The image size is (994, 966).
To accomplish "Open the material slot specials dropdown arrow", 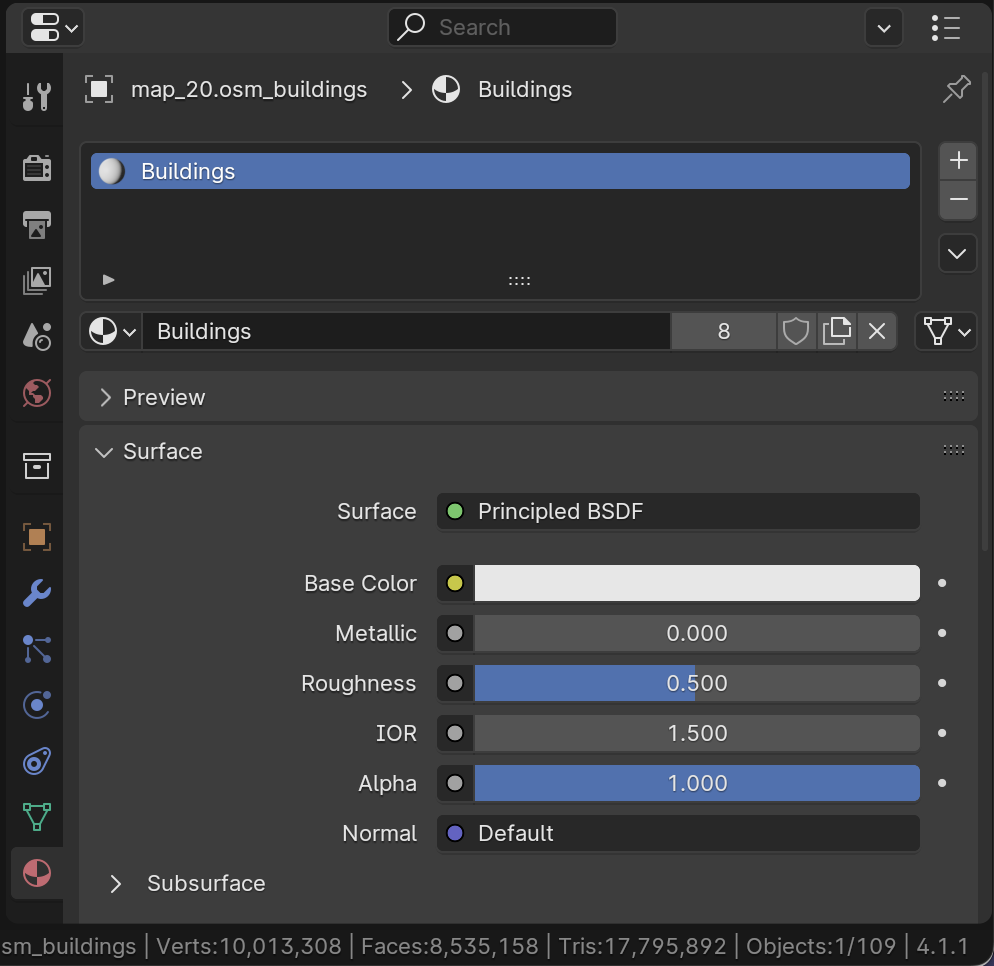I will (x=957, y=253).
